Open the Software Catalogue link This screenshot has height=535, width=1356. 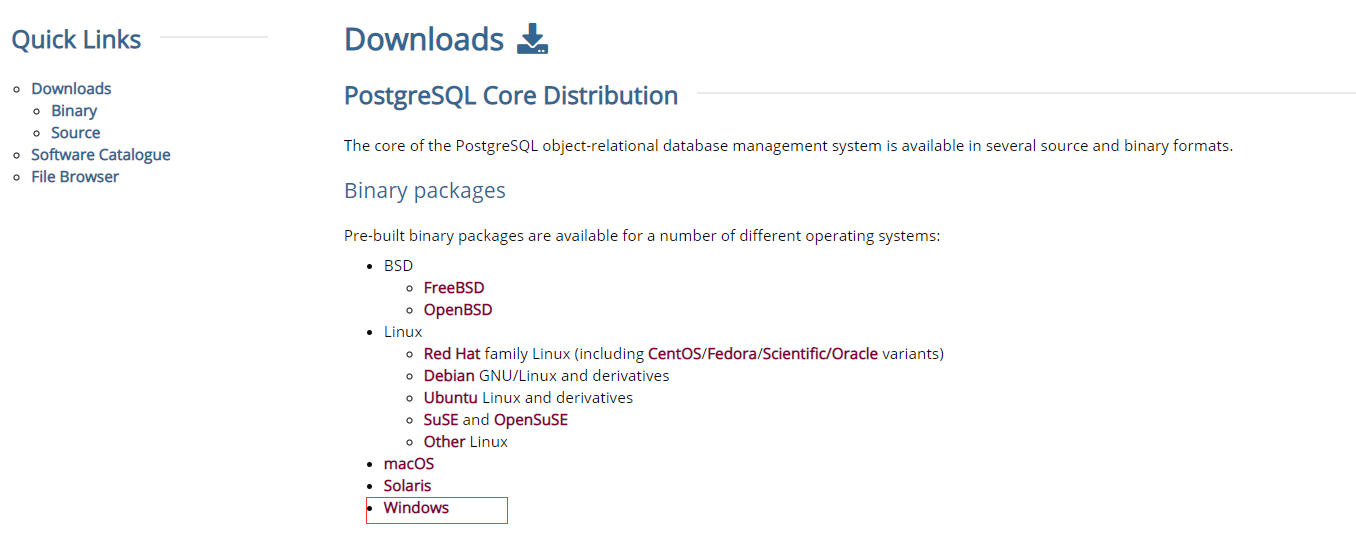tap(101, 155)
